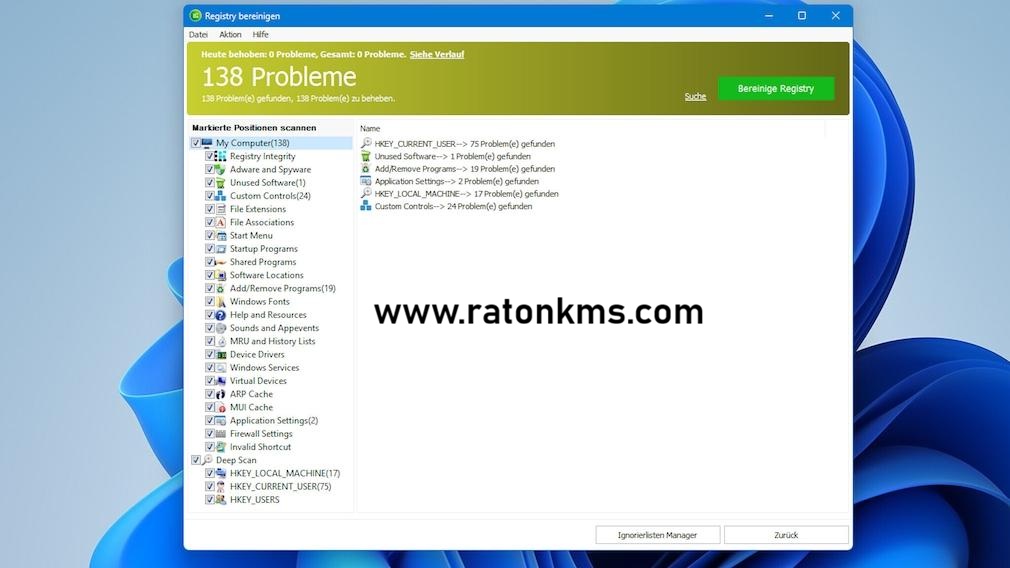The height and width of the screenshot is (568, 1010).
Task: Select the MUI Cache tree item
Action: tap(251, 407)
